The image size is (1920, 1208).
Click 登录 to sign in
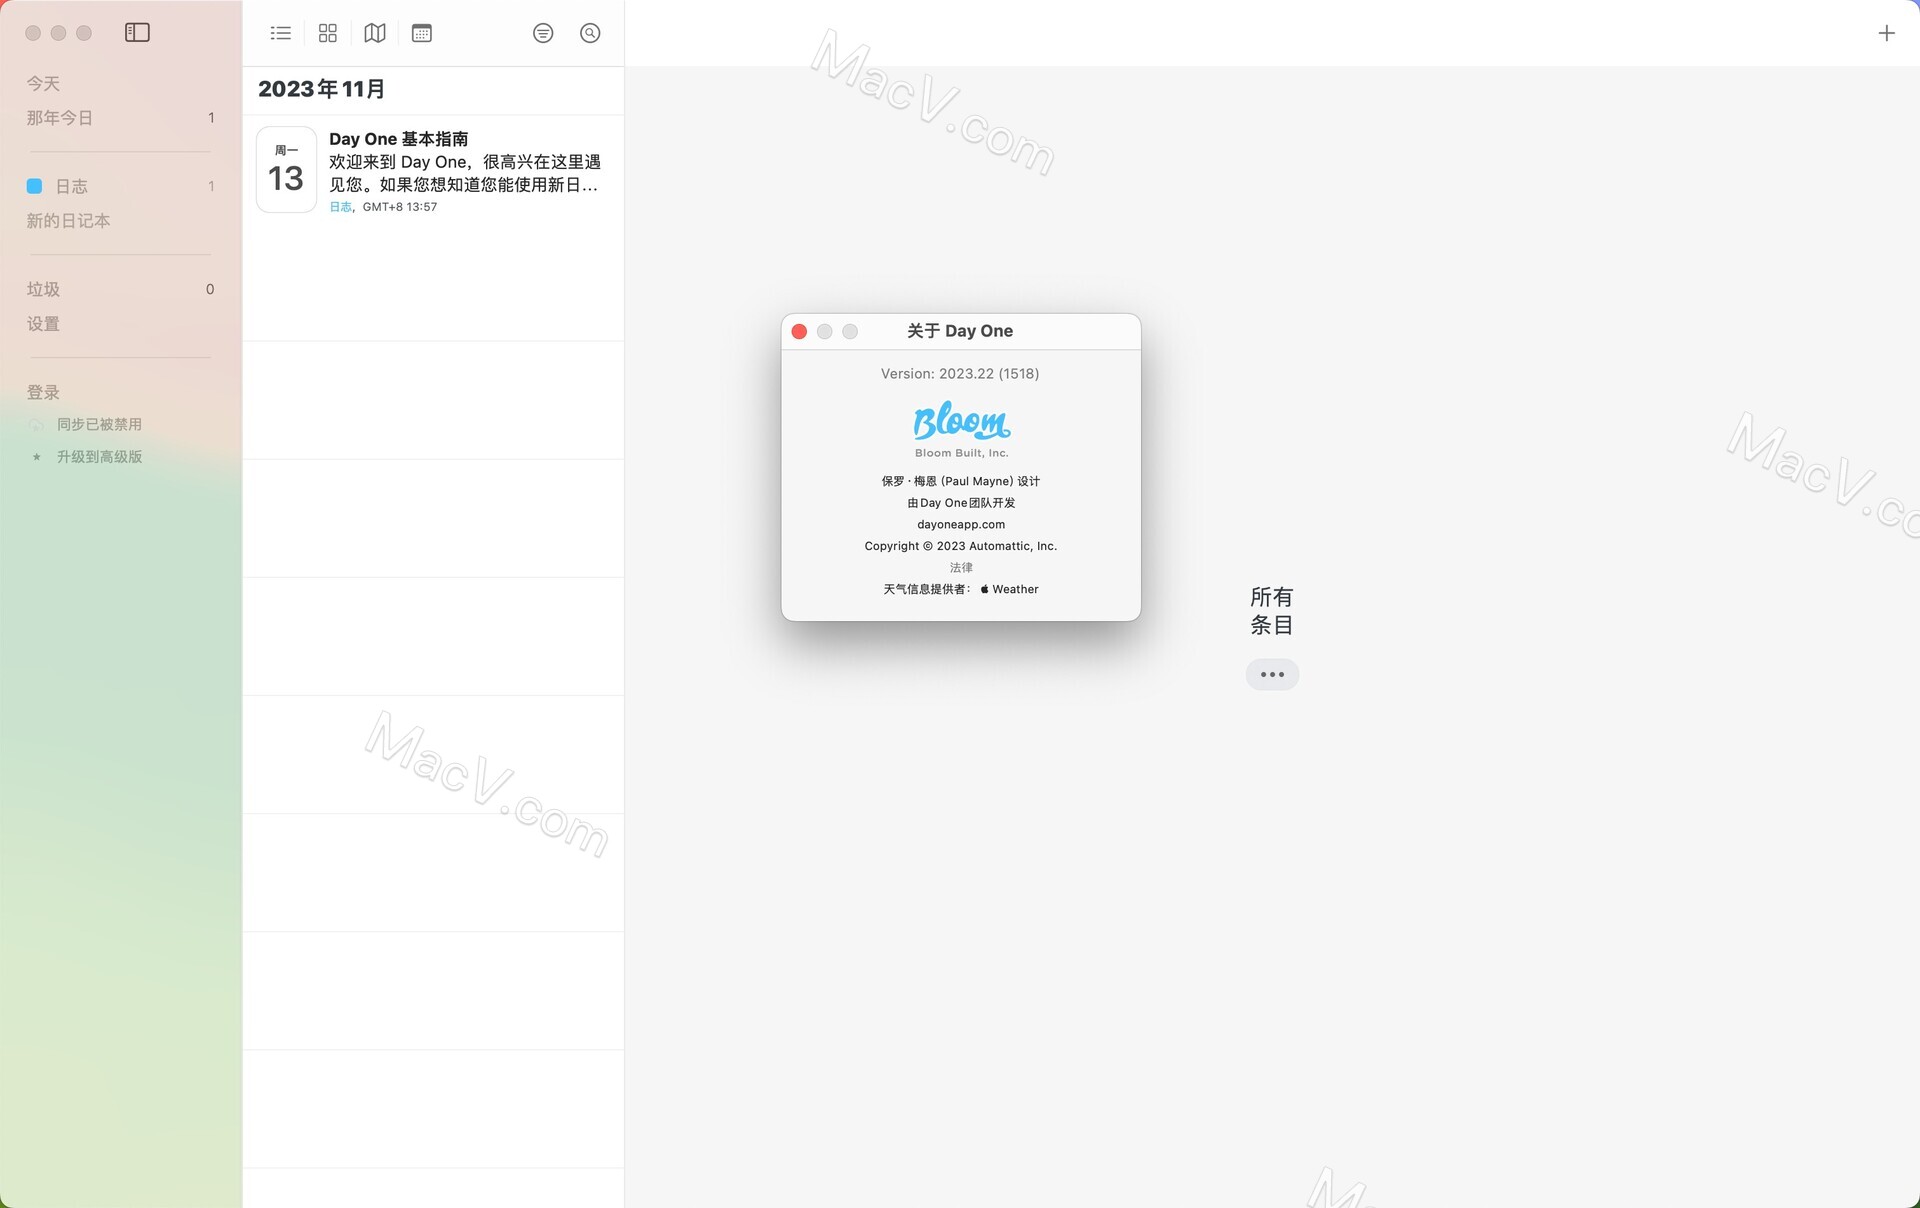click(x=43, y=392)
